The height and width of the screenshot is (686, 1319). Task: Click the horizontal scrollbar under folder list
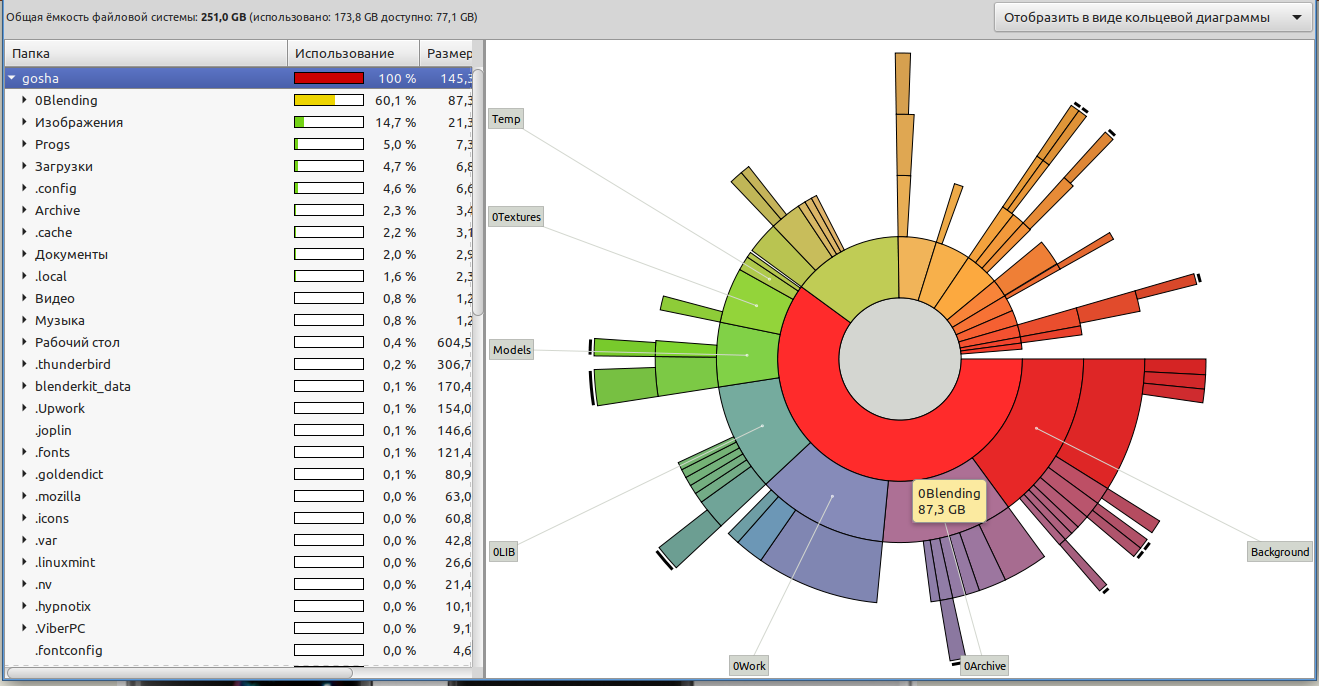point(180,673)
